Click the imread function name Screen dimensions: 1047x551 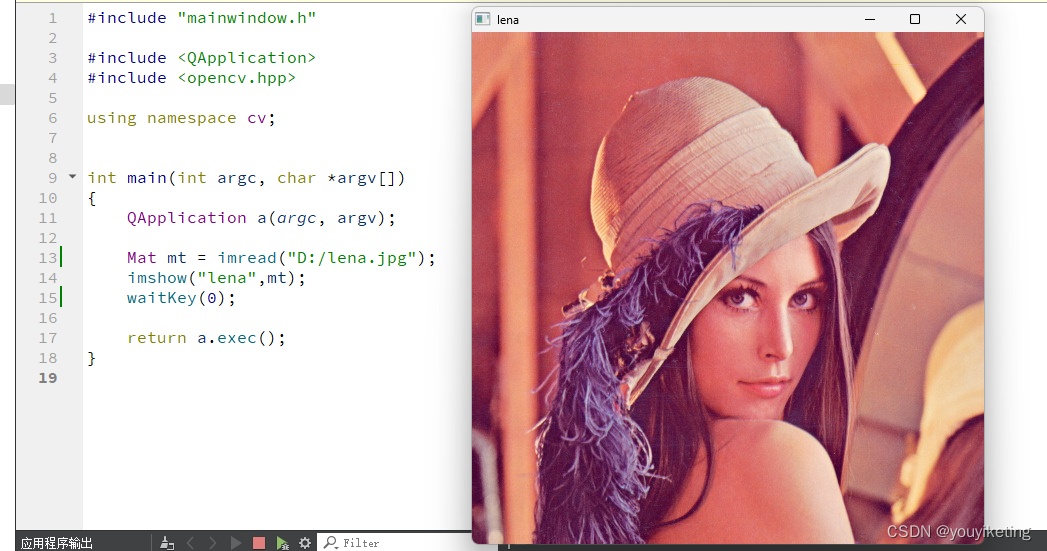[x=247, y=258]
